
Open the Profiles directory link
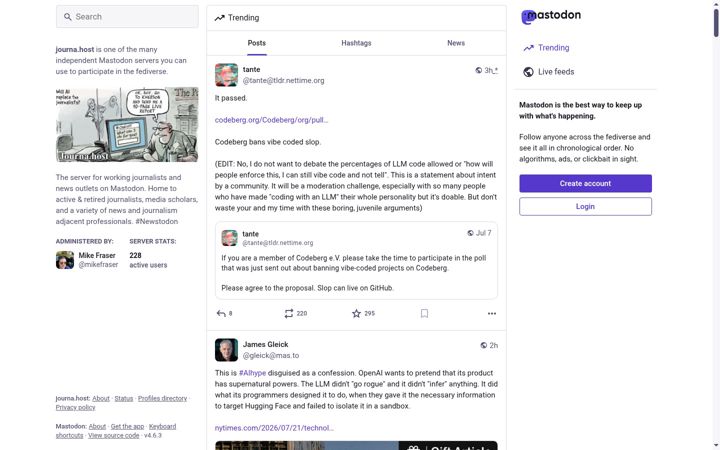(163, 399)
